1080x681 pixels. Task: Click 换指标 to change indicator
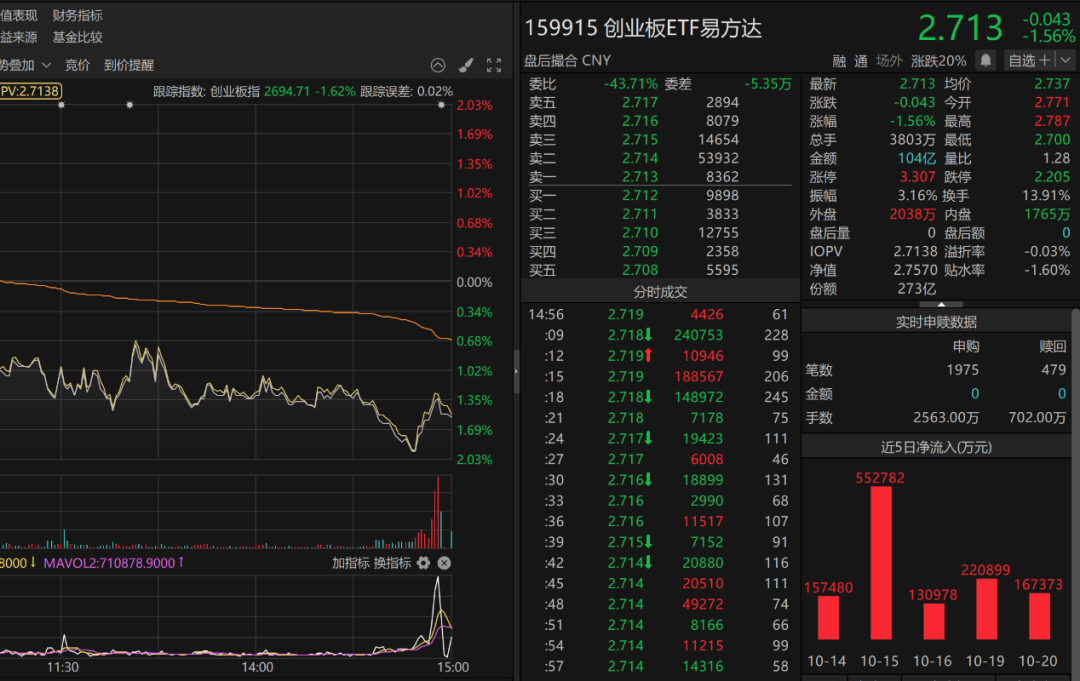point(392,563)
